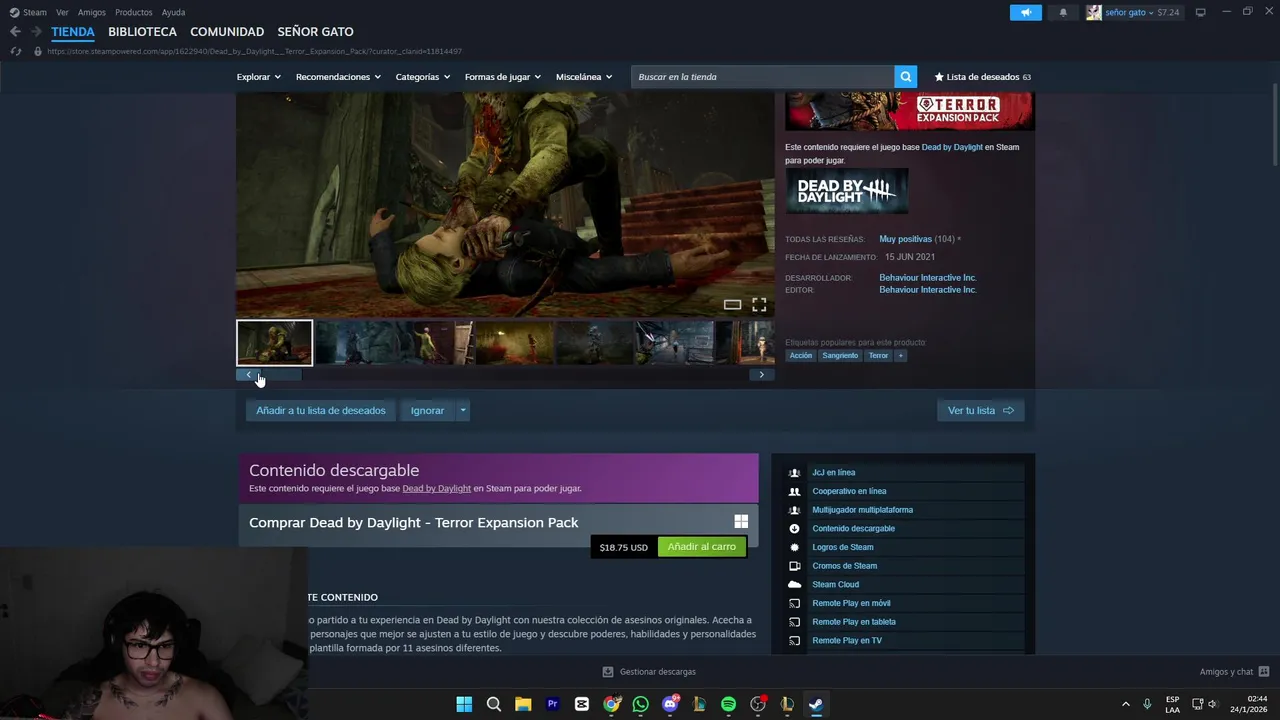Click the announcements megaphone button
The height and width of the screenshot is (720, 1280).
pos(1025,12)
